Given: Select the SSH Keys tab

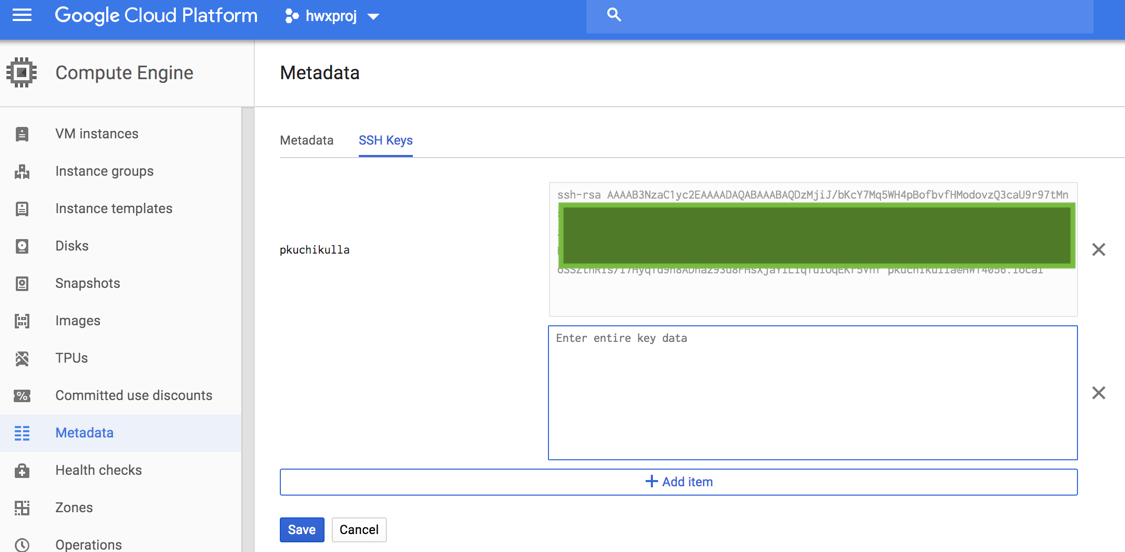Looking at the screenshot, I should pos(385,140).
